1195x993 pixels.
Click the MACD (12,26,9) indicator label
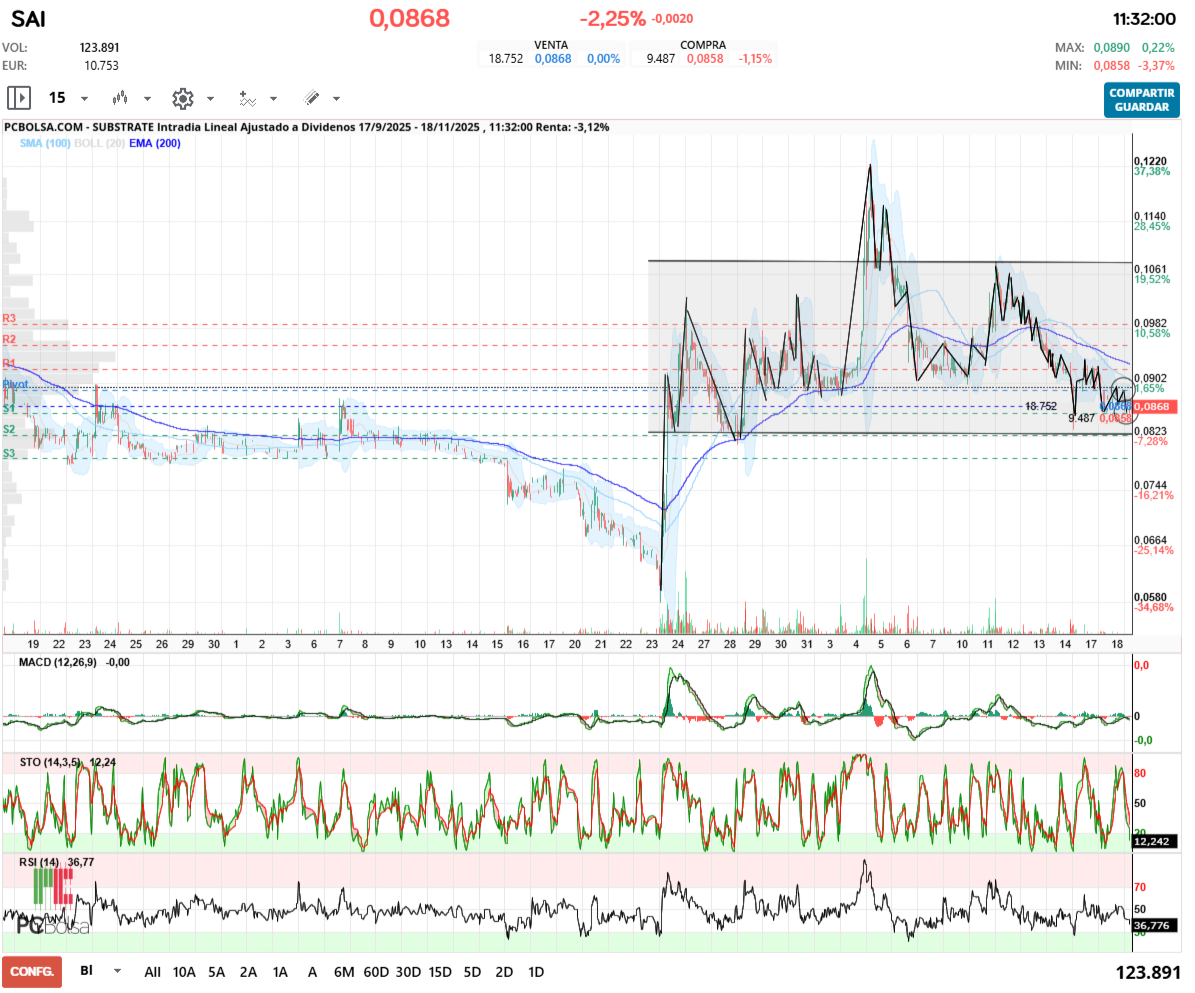pos(58,662)
